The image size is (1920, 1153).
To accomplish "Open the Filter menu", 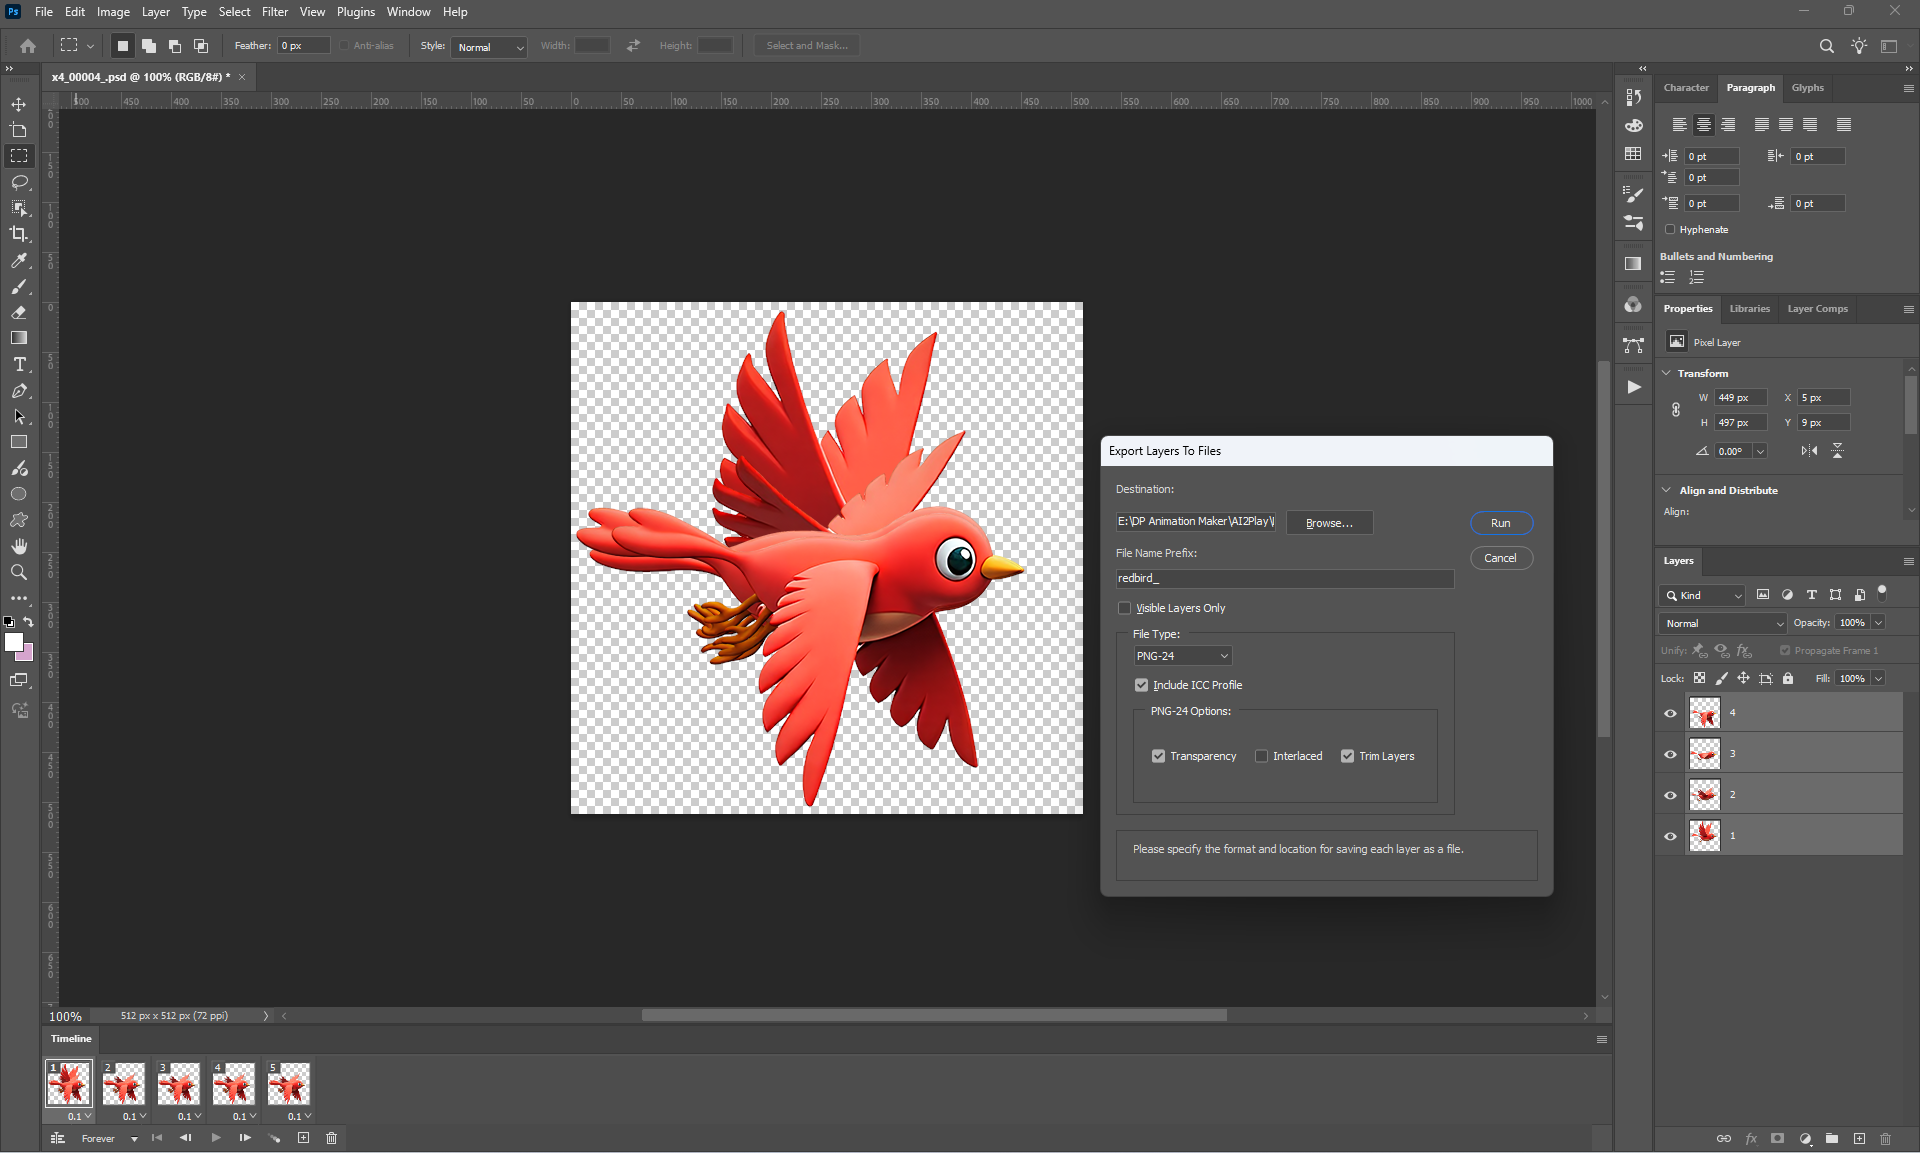I will (274, 12).
